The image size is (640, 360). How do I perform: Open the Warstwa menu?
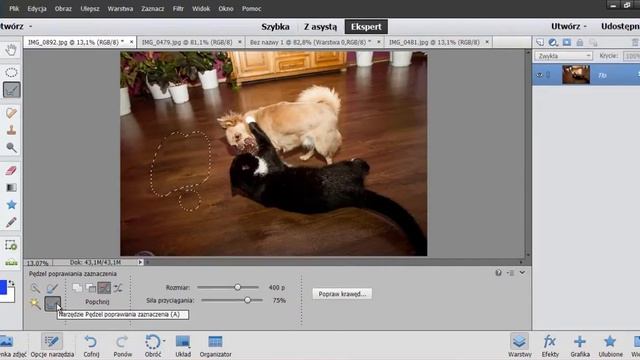120,9
